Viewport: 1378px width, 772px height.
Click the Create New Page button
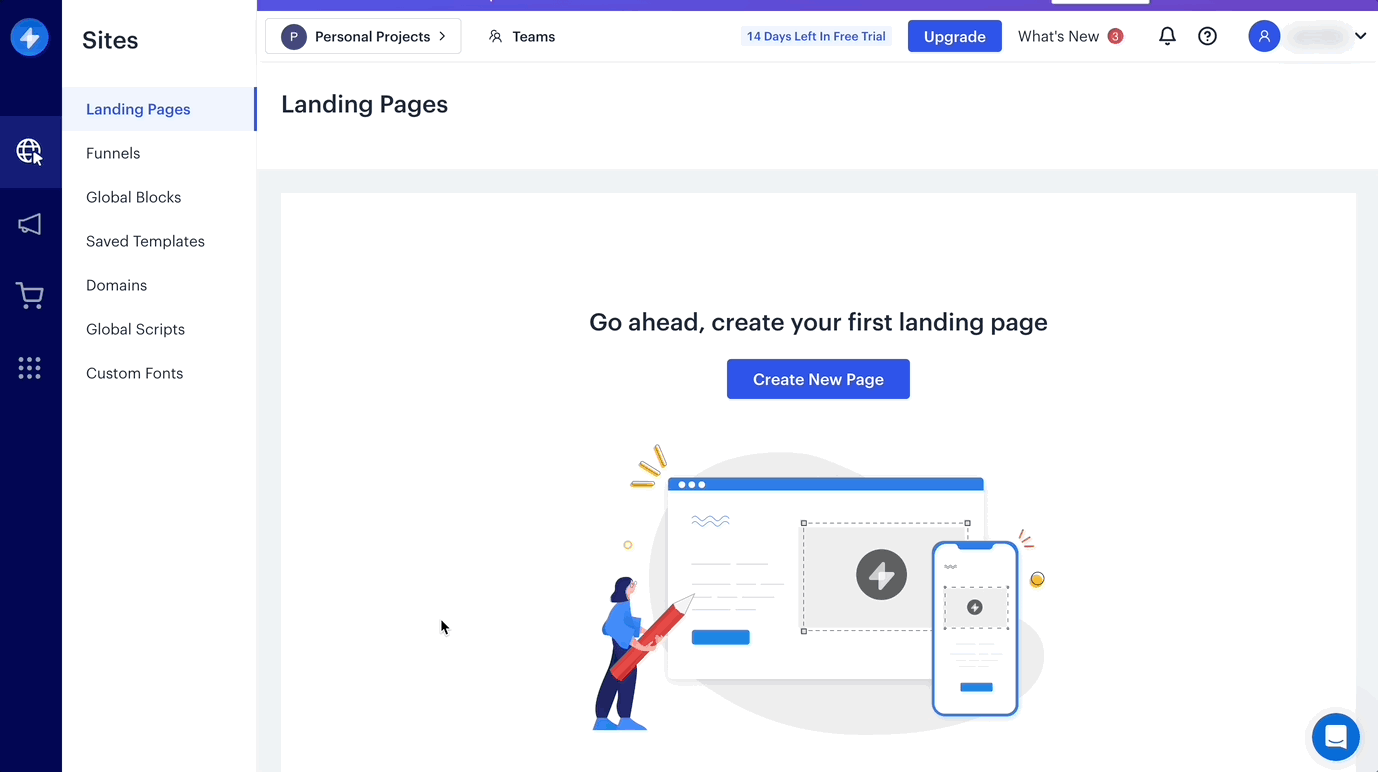(818, 379)
